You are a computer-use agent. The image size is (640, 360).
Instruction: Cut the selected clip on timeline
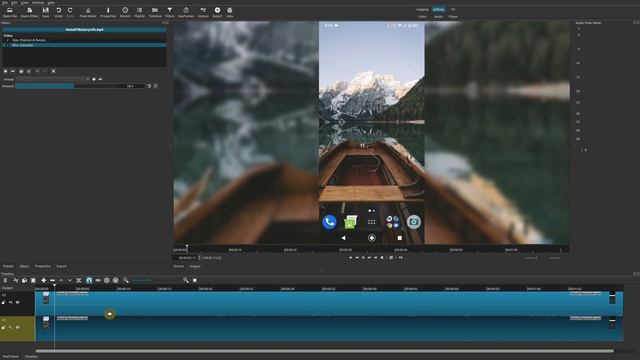click(16, 280)
